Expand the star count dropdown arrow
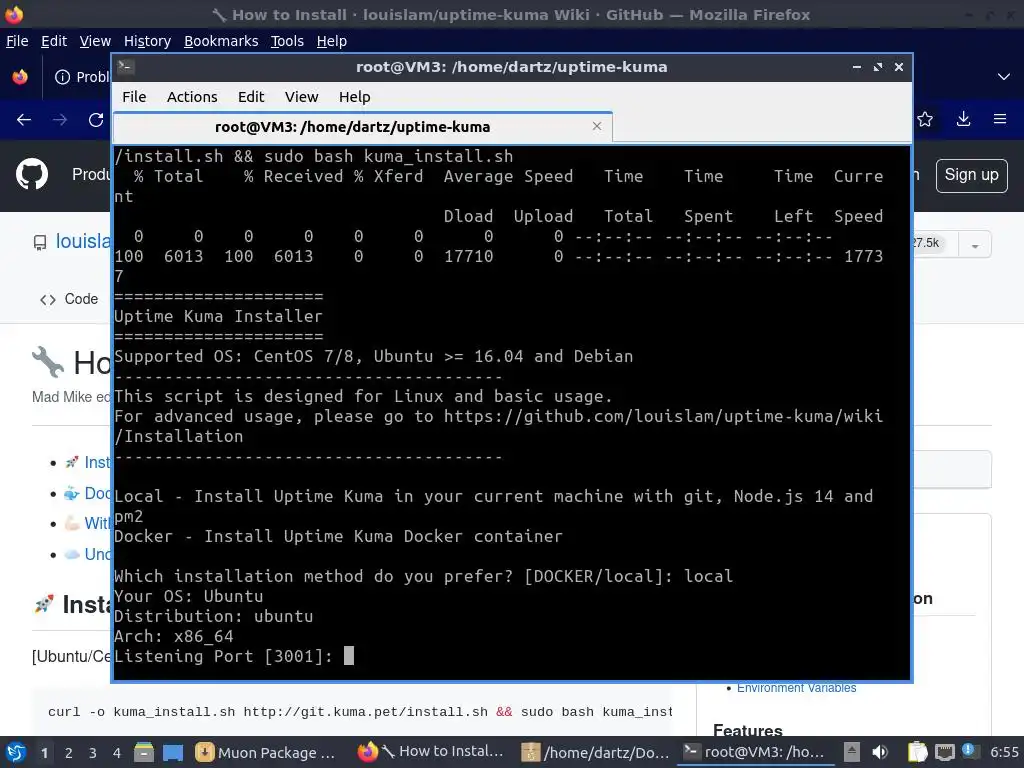Screen dimensions: 1024x768 [974, 246]
